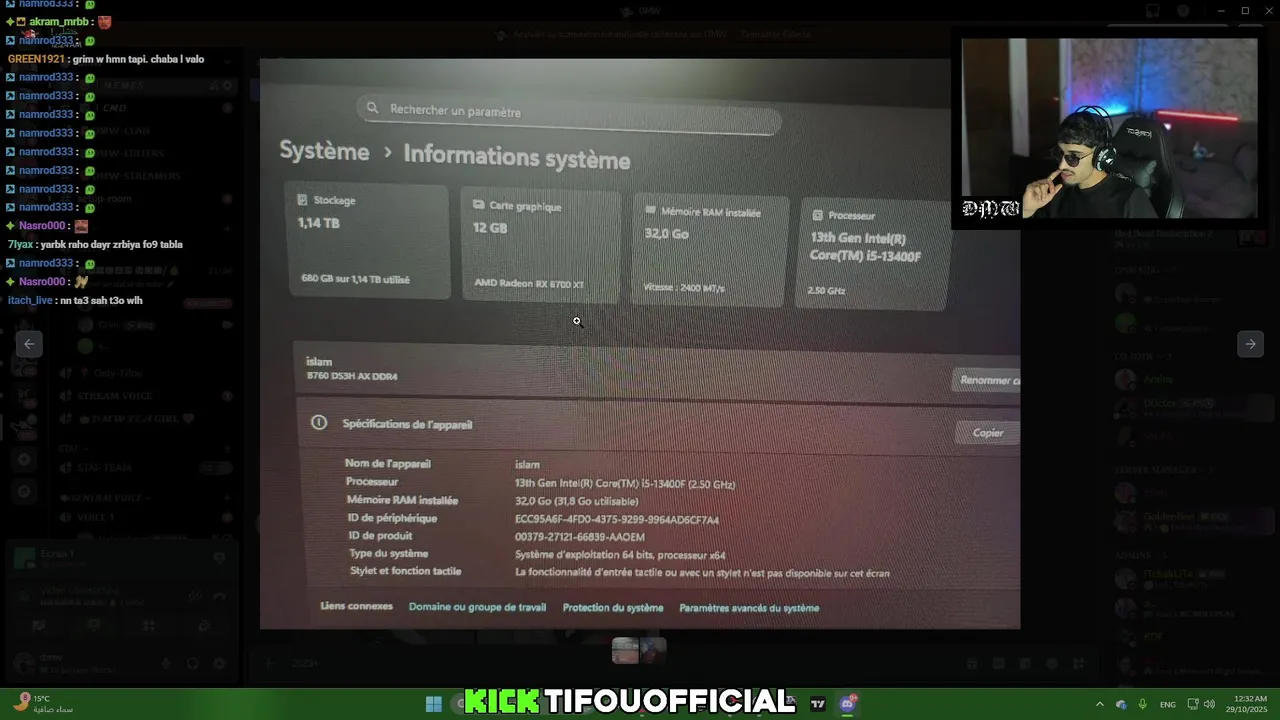Click the Discord inbox icon in title bar
The width and height of the screenshot is (1280, 720).
[x=1152, y=11]
